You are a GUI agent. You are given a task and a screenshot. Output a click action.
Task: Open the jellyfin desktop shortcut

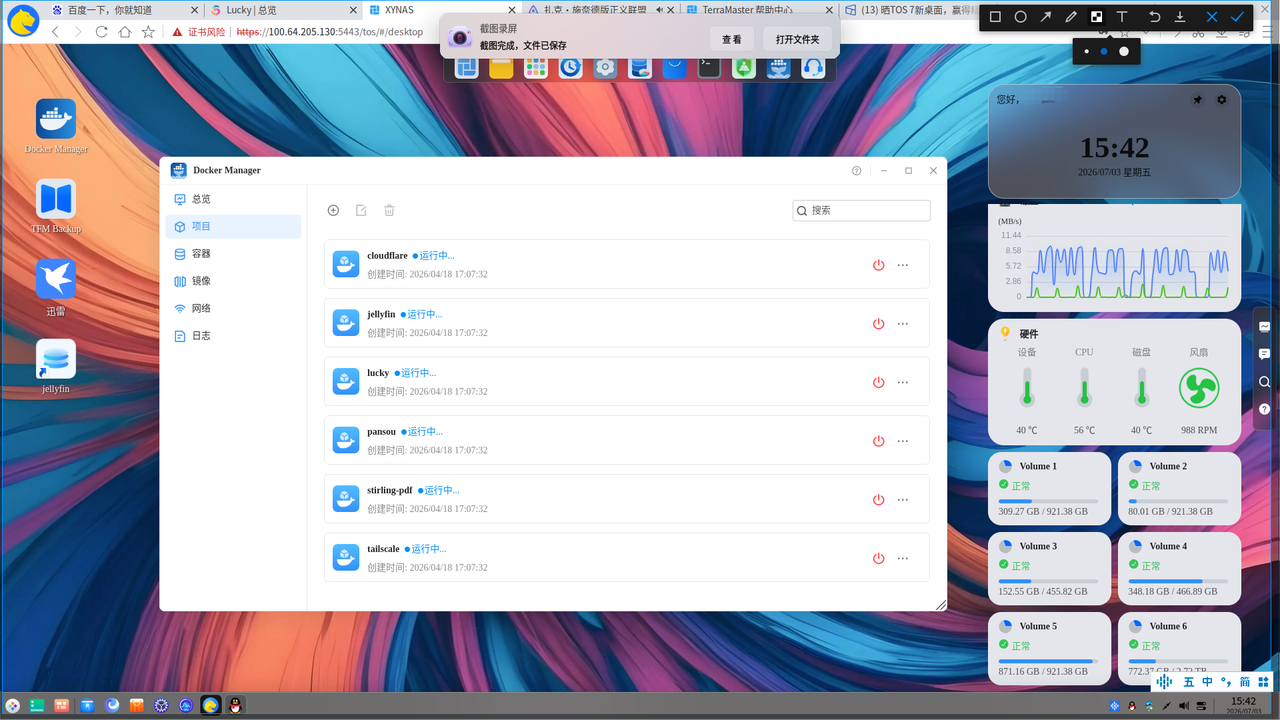[56, 359]
